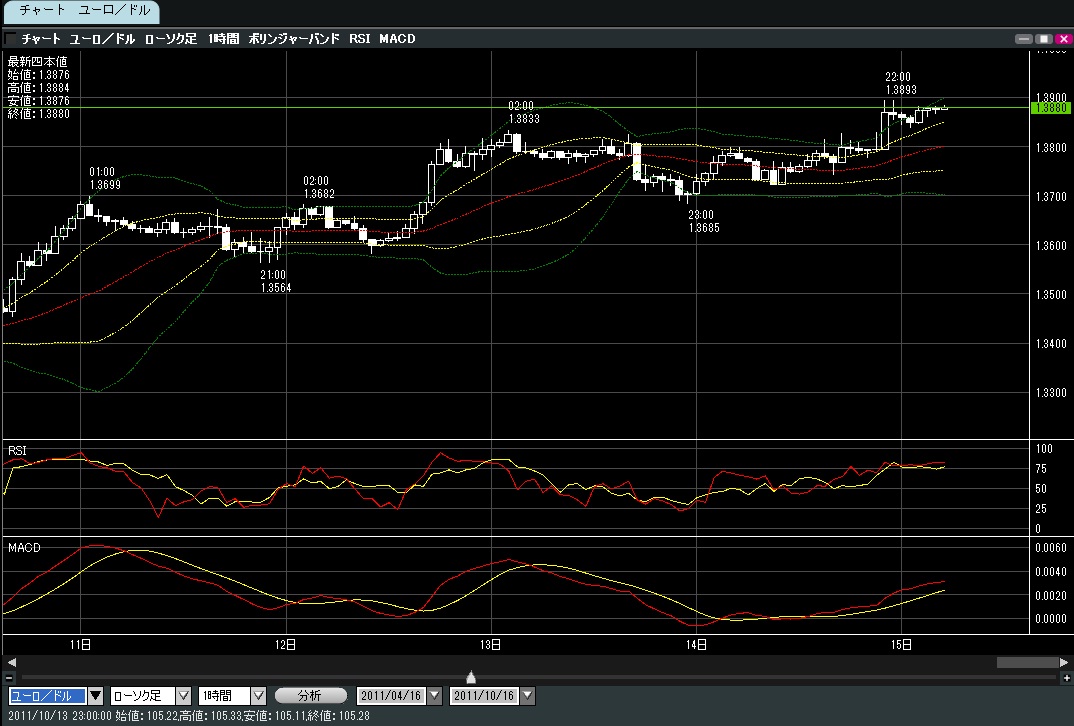Open the ユーロ／ドル currency pair dropdown
The width and height of the screenshot is (1074, 726).
click(96, 696)
